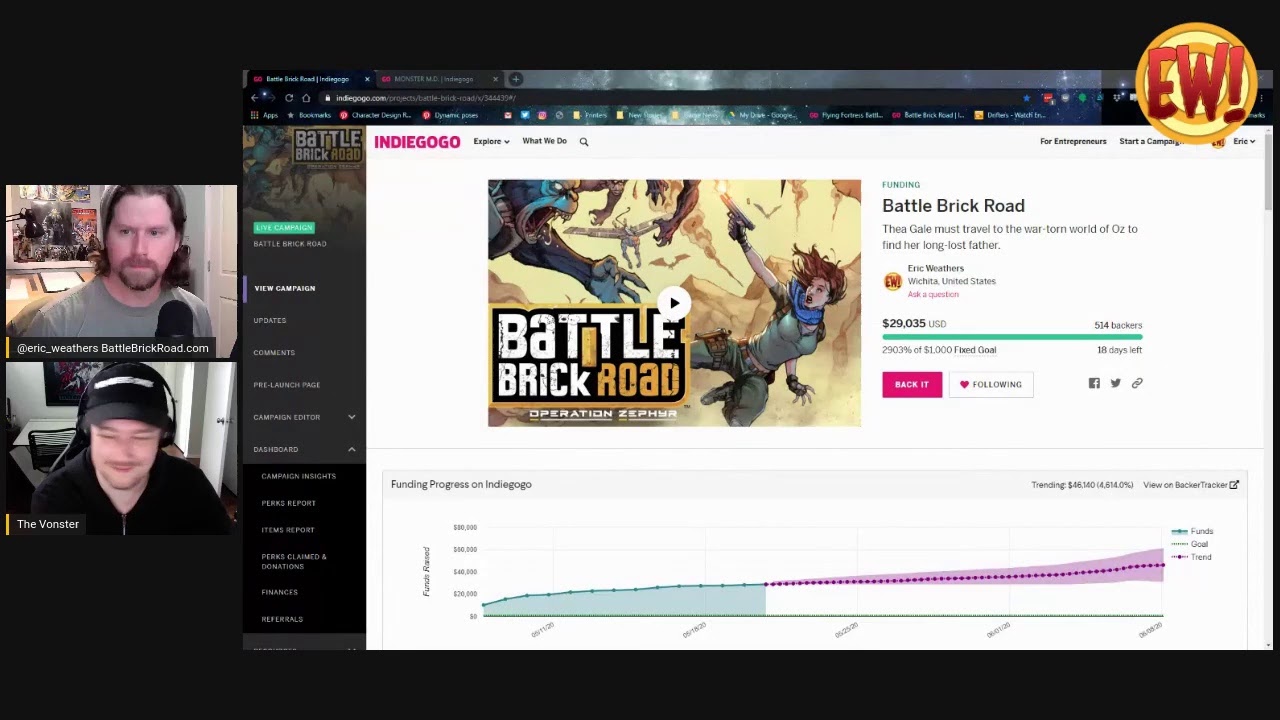The image size is (1280, 720).
Task: Copy campaign link via chain icon
Action: (x=1137, y=383)
